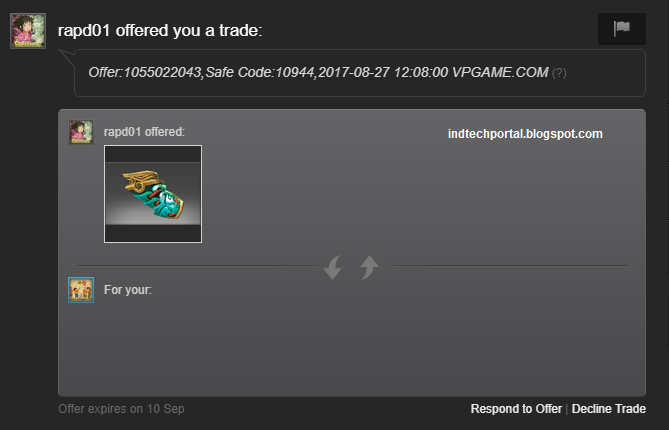This screenshot has width=669, height=430.
Task: Click the 'rapd01 offered:' label
Action: 144,132
